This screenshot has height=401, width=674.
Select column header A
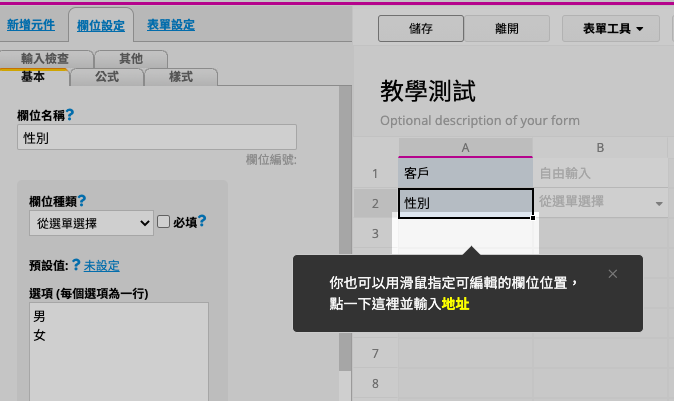(466, 147)
